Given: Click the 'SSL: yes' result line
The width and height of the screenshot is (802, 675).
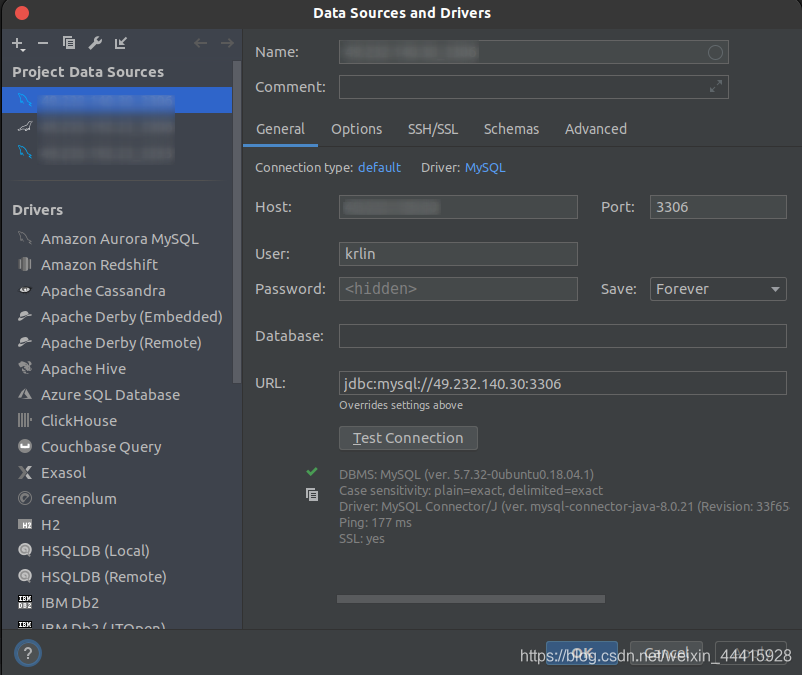Looking at the screenshot, I should (x=362, y=538).
